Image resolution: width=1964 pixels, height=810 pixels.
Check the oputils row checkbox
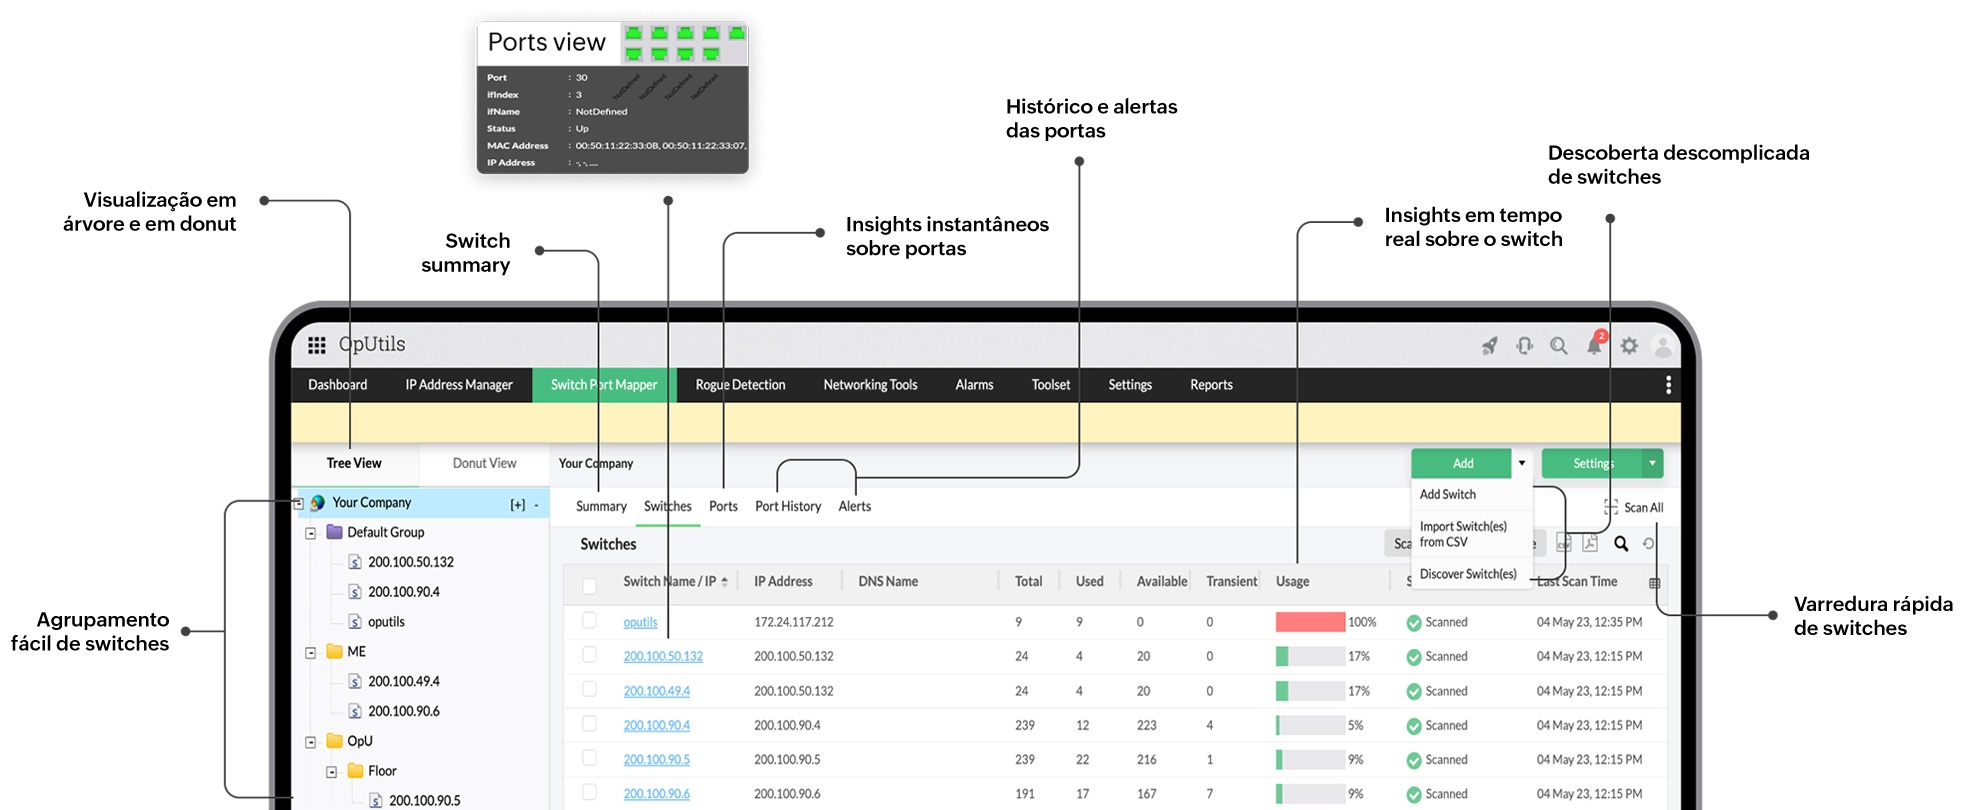click(x=590, y=620)
